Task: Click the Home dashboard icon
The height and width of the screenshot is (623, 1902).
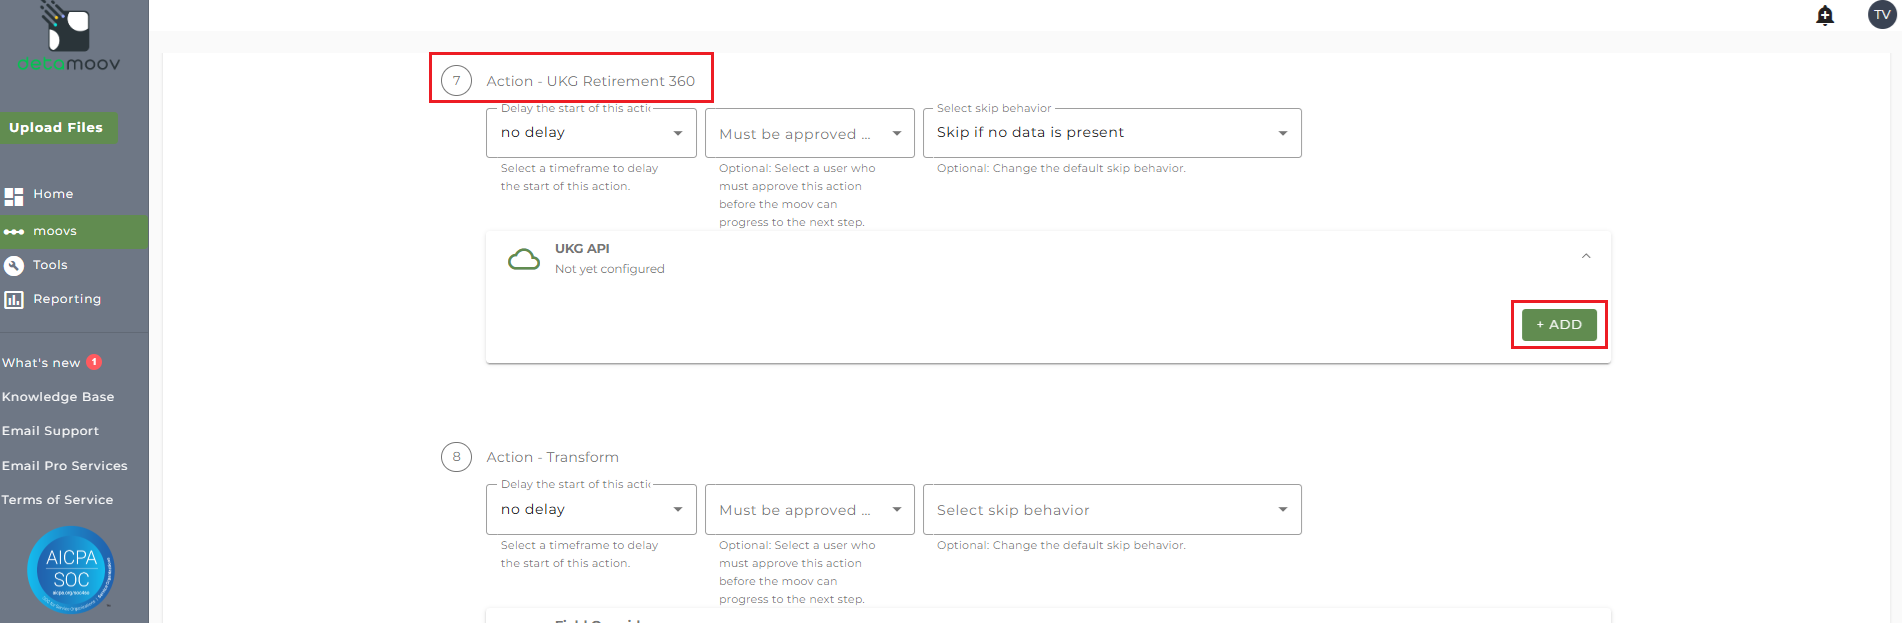Action: [x=14, y=195]
